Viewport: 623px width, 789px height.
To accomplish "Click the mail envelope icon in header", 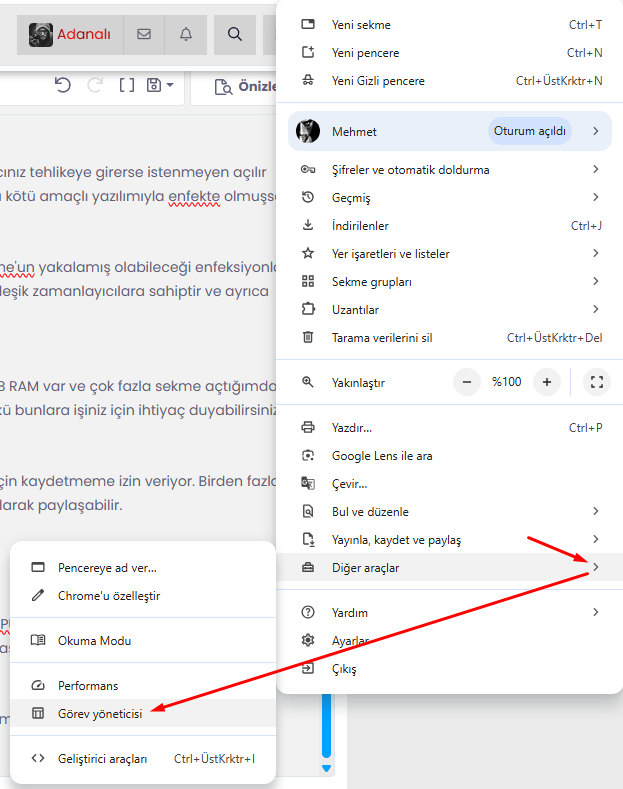I will (144, 34).
